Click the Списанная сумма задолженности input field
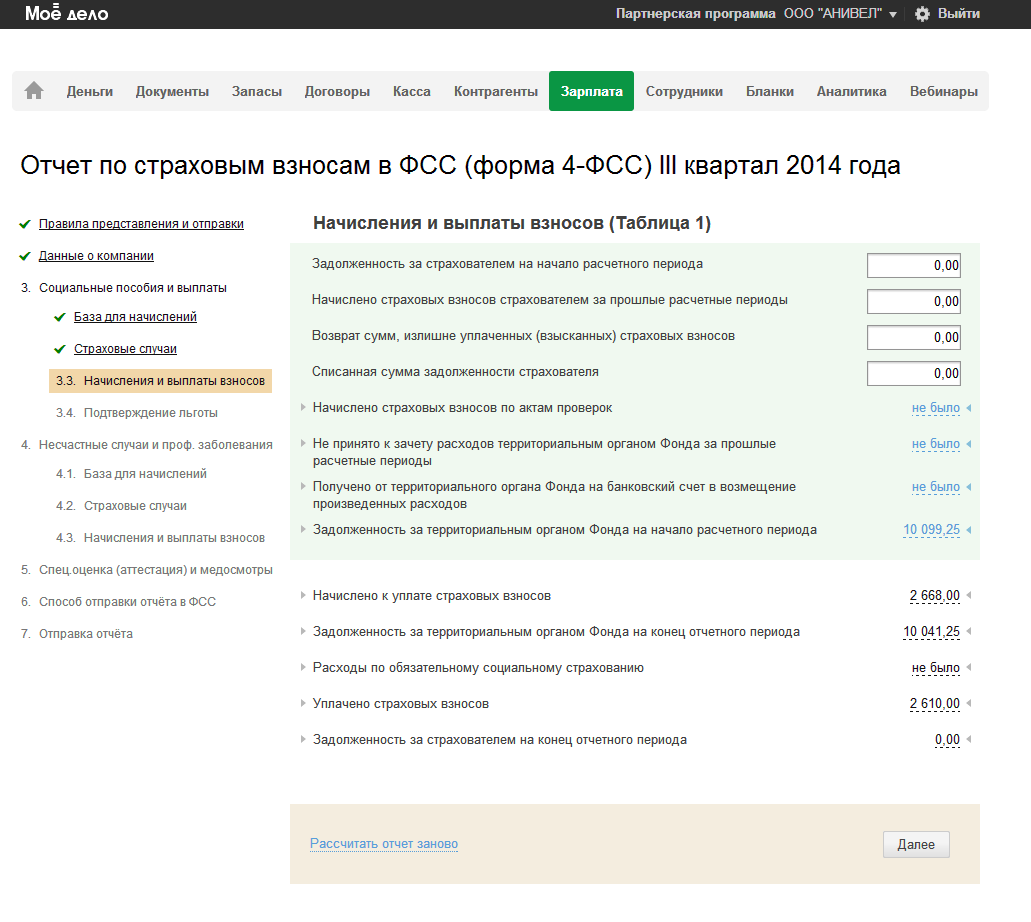The height and width of the screenshot is (922, 1031). pos(913,373)
